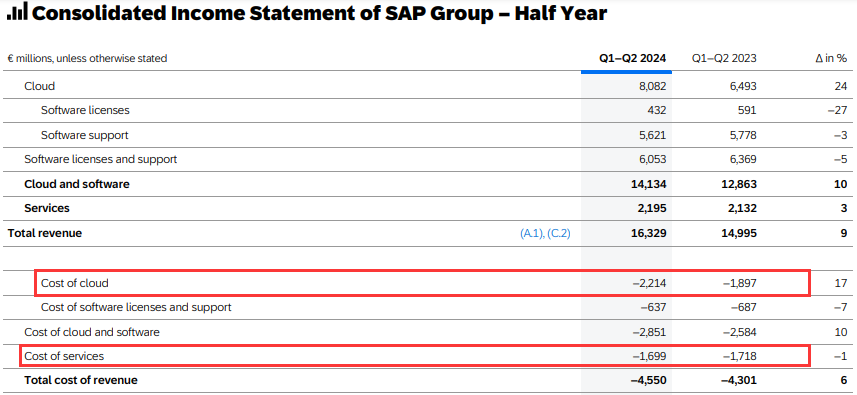
Task: Select the Services row label
Action: 47,209
